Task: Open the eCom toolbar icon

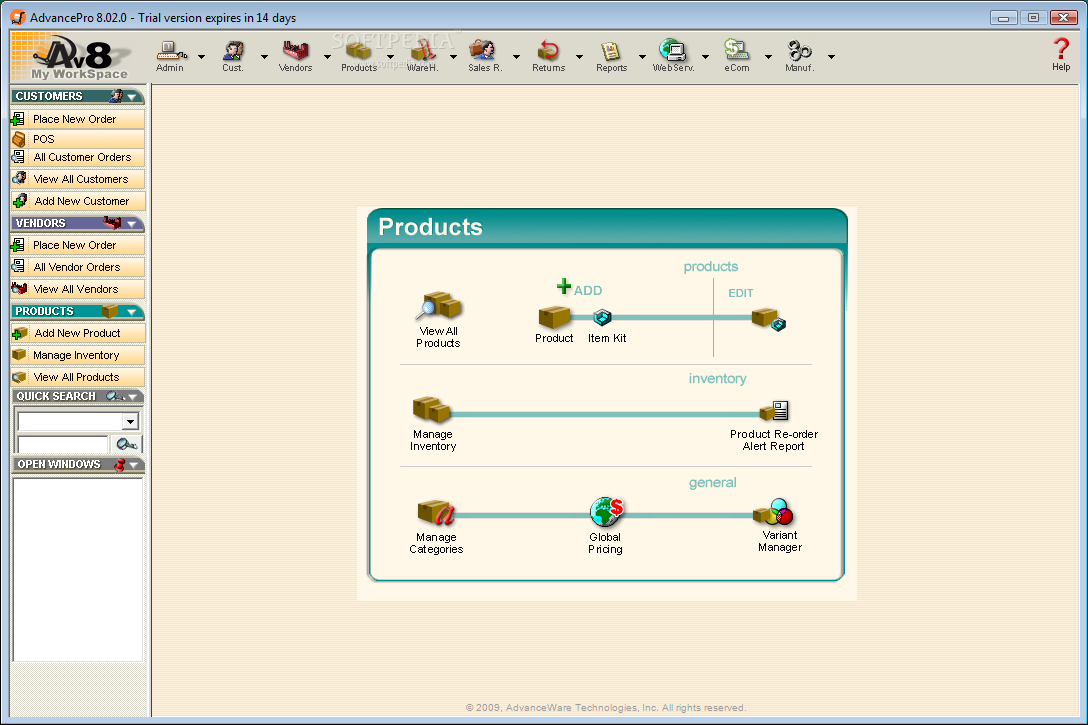Action: tap(736, 56)
